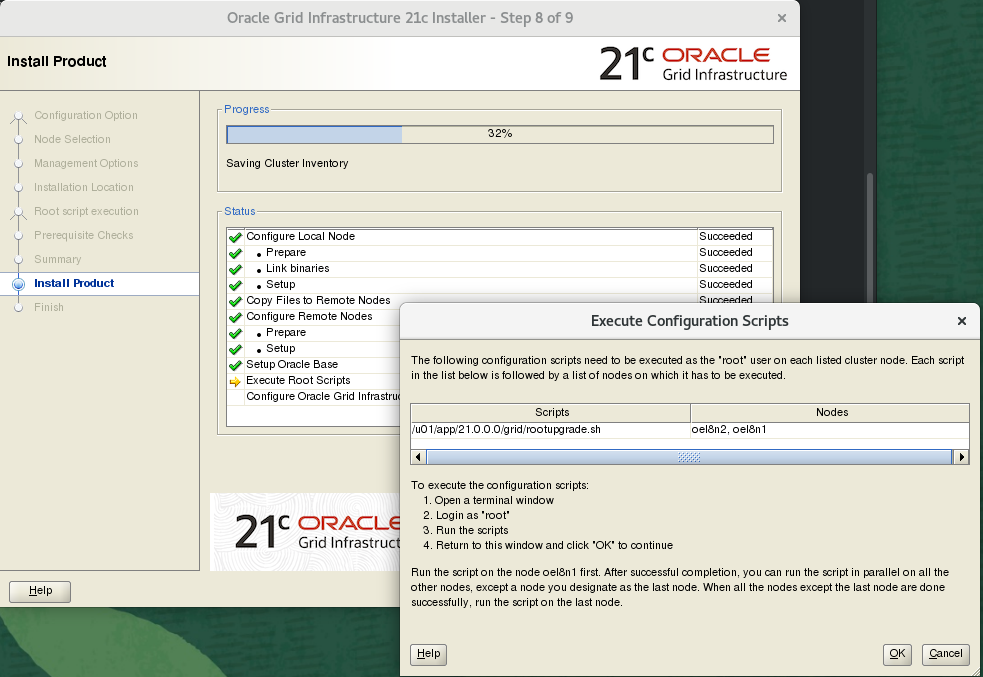Click the scripts table left scroll arrow

(418, 457)
